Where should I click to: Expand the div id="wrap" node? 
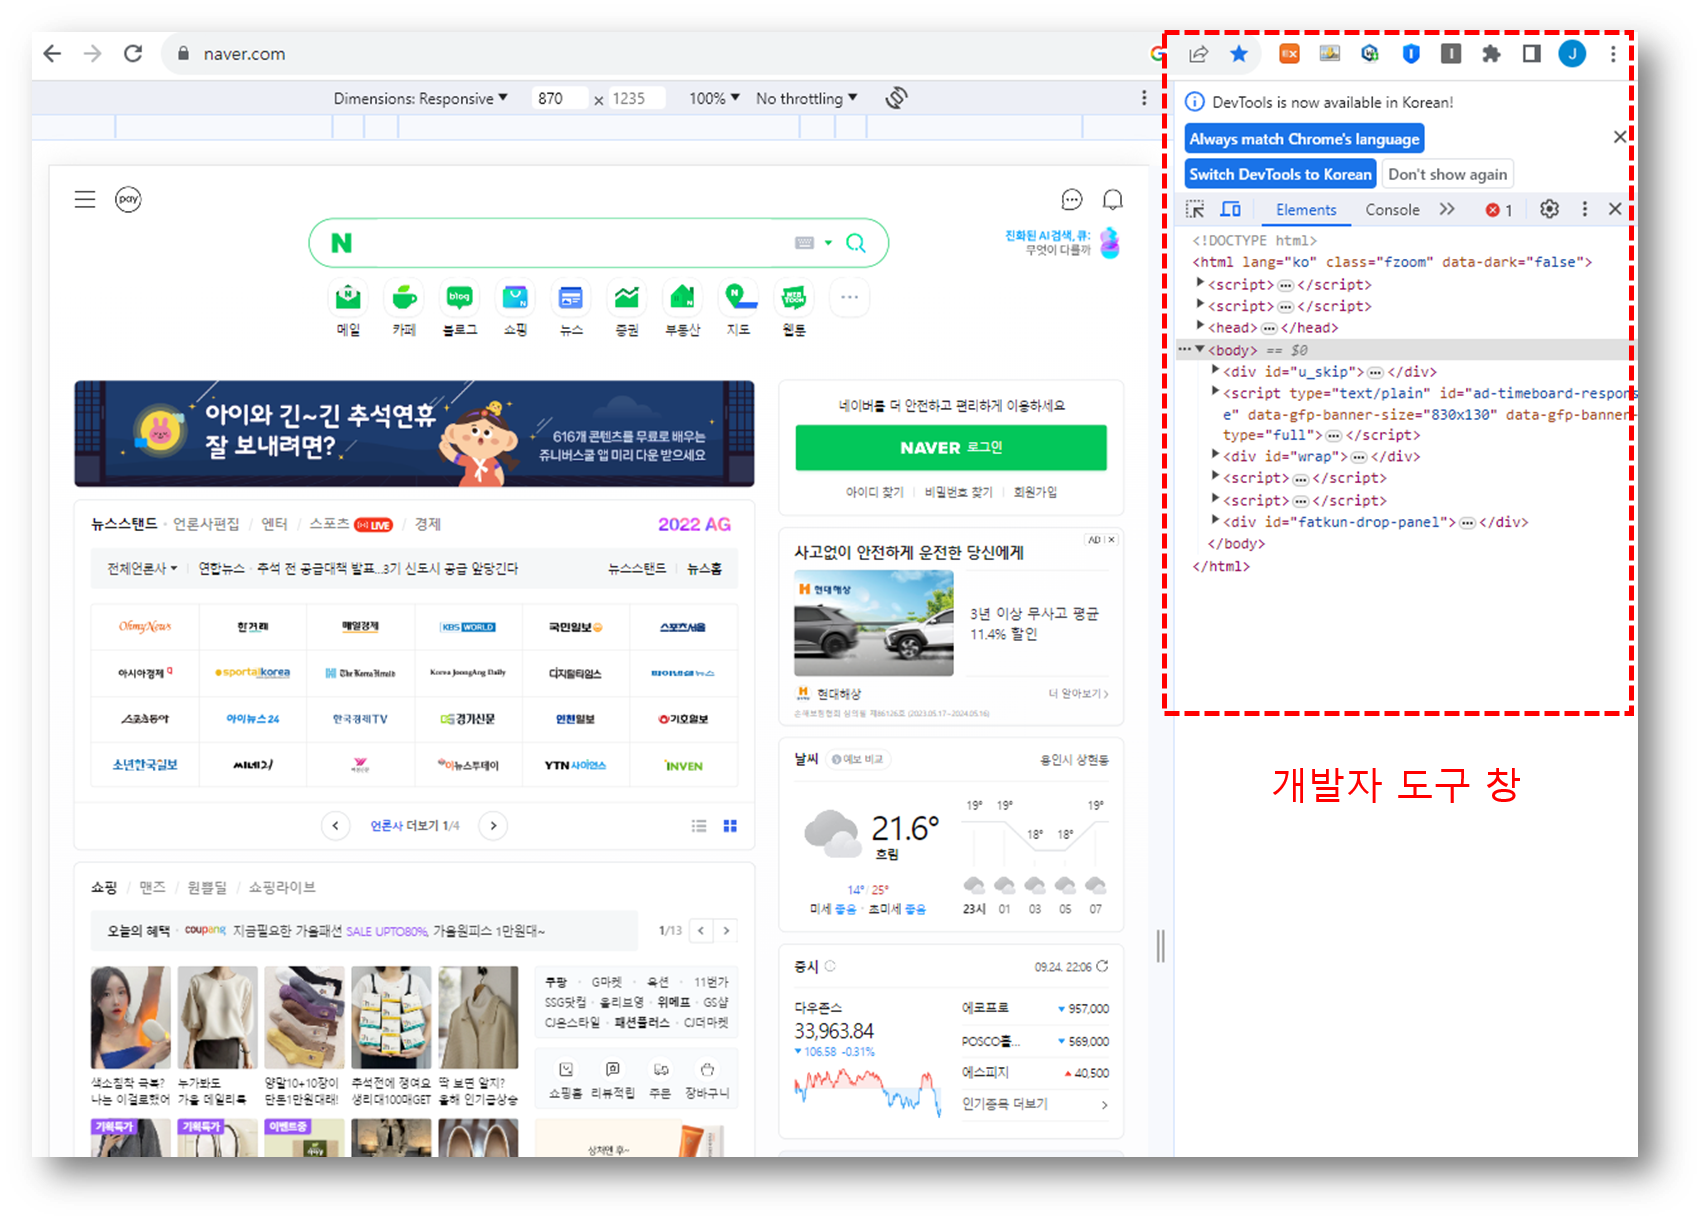click(1215, 455)
